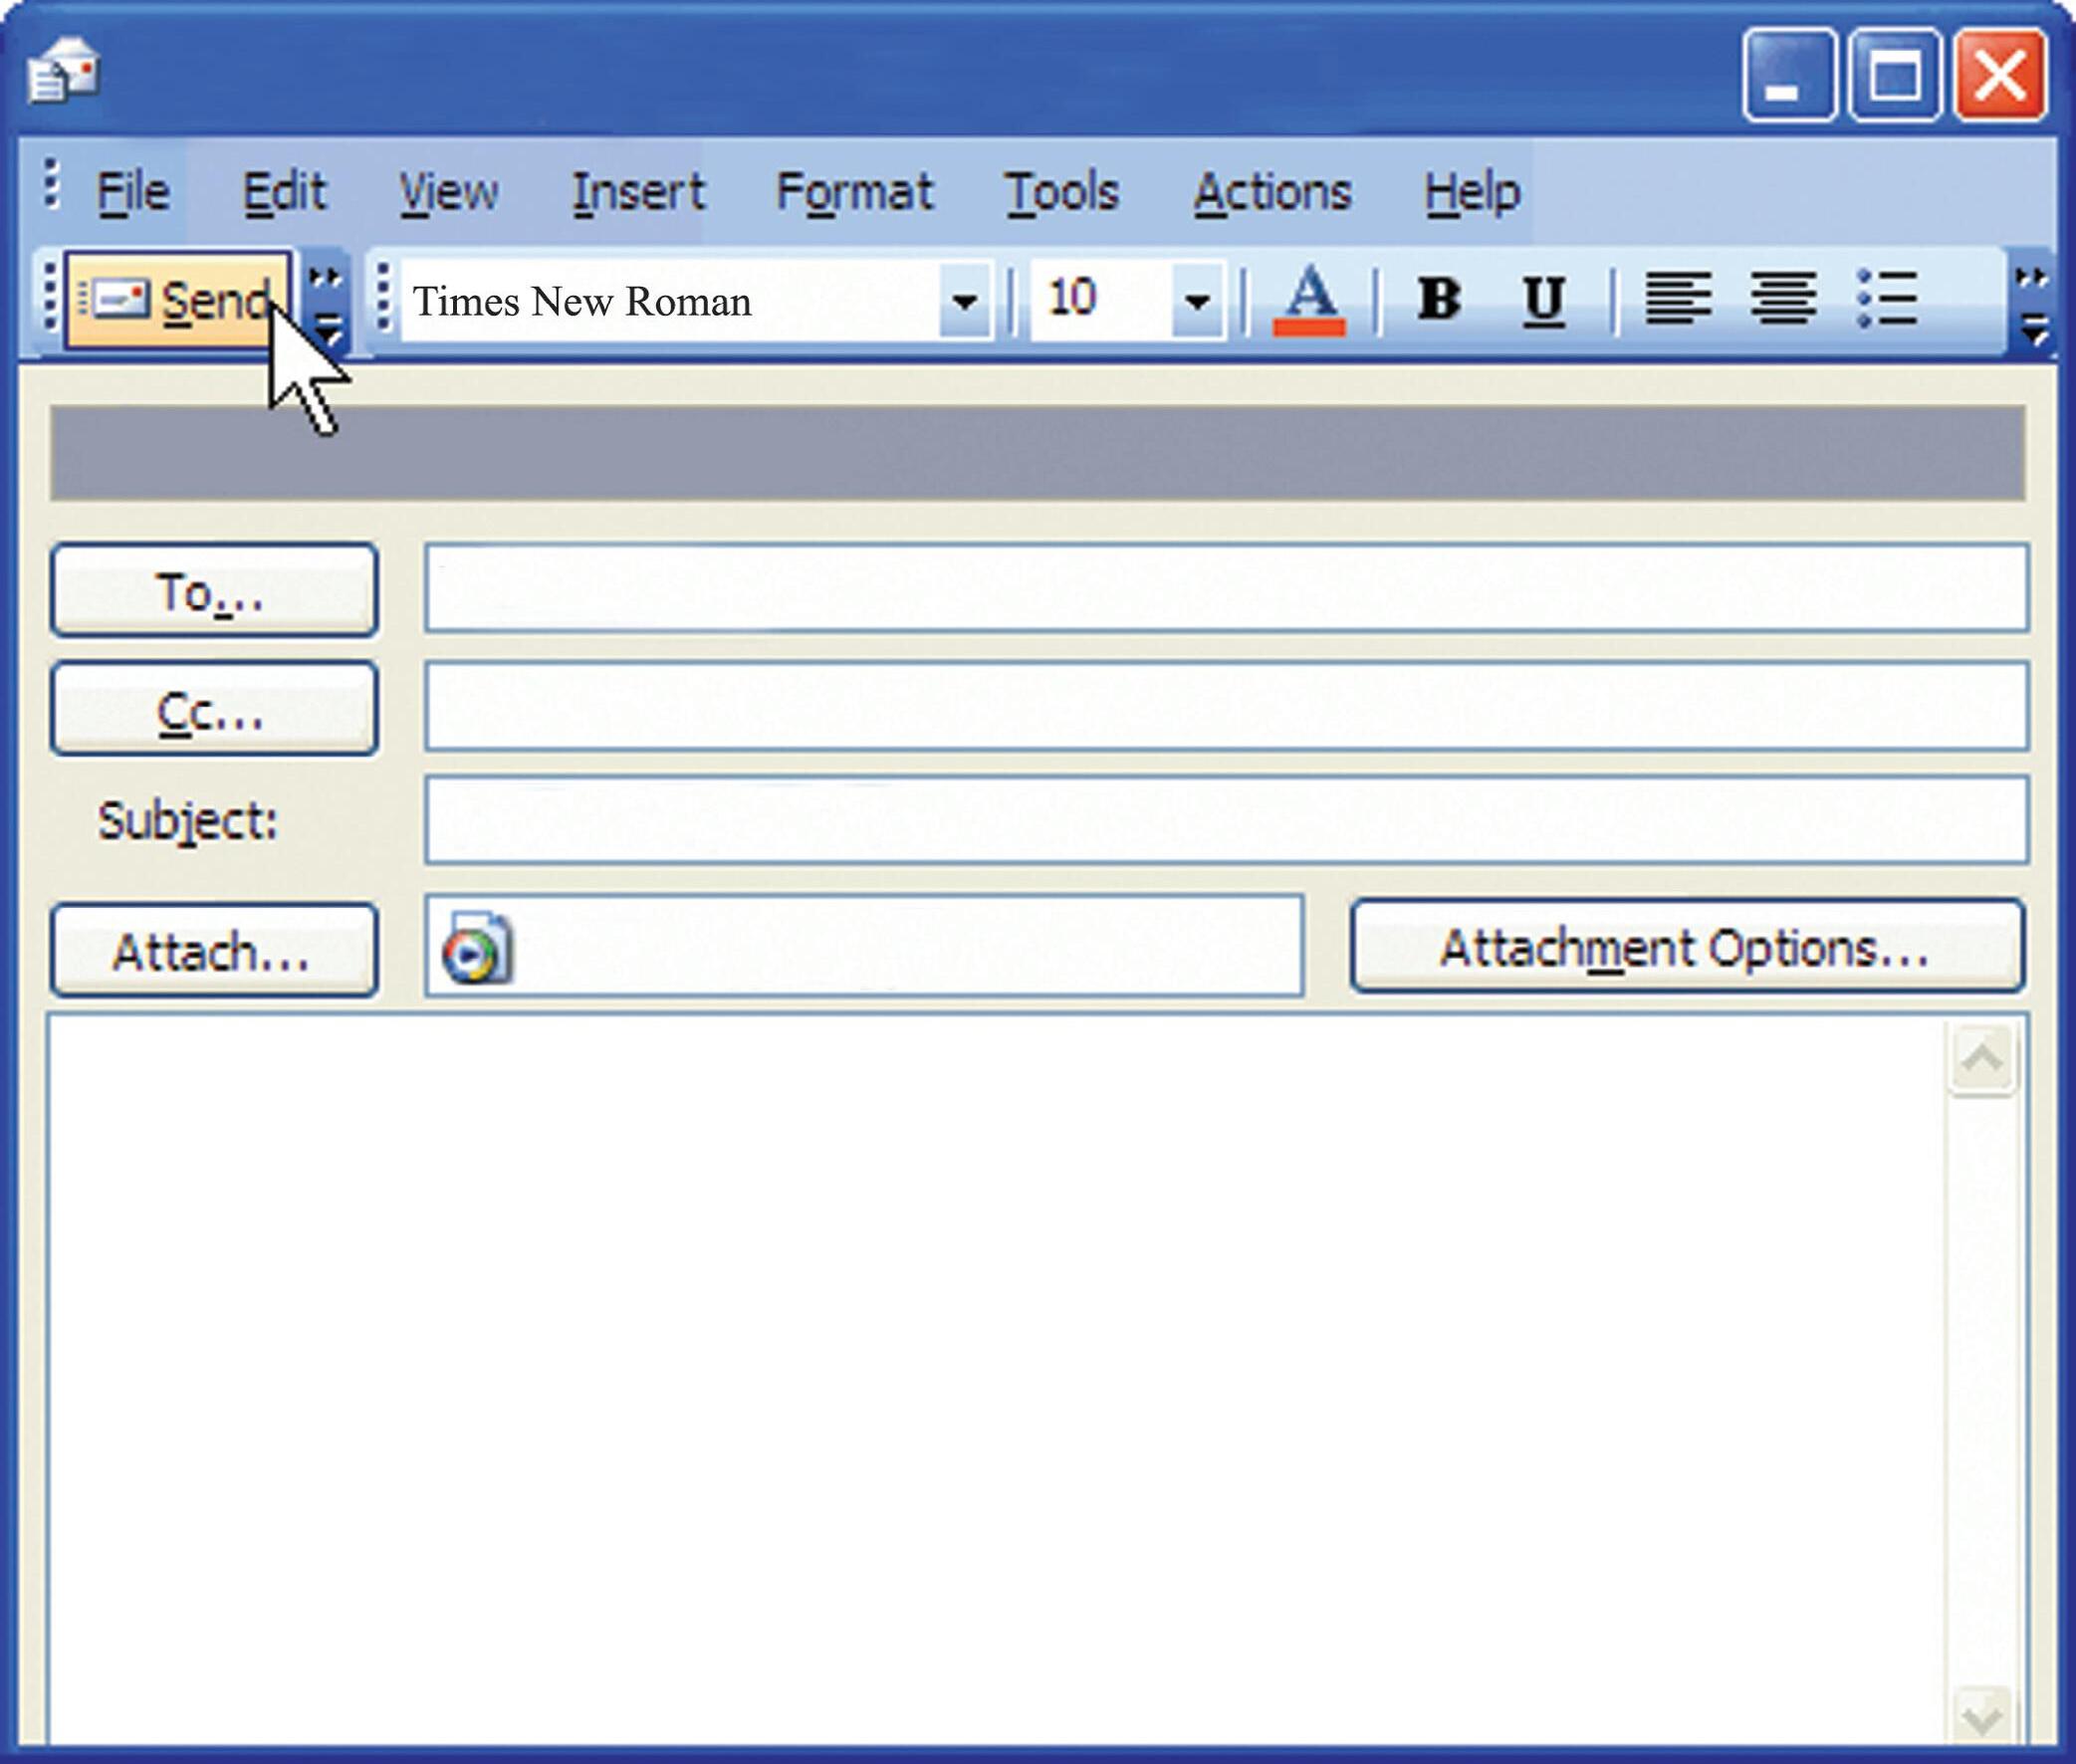Image resolution: width=2076 pixels, height=1764 pixels.
Task: Open the Times New Roman font dropdown
Action: [x=965, y=300]
